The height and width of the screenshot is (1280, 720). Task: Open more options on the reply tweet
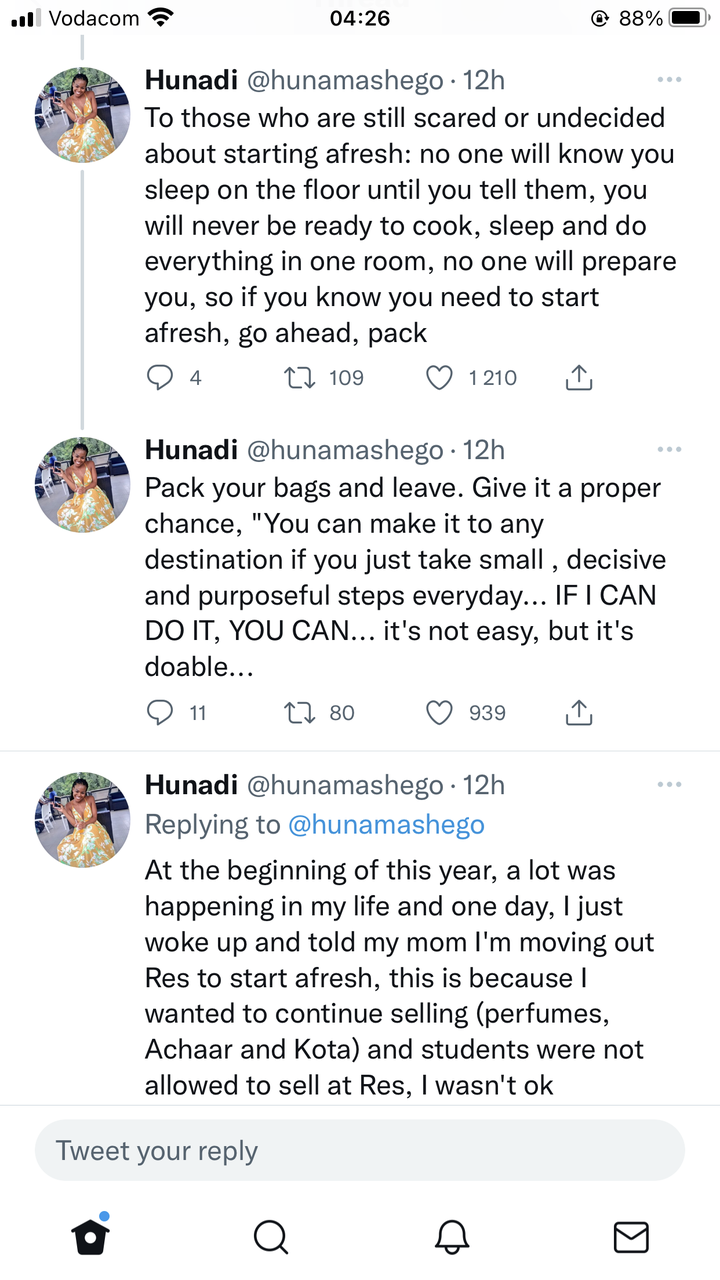coord(669,784)
